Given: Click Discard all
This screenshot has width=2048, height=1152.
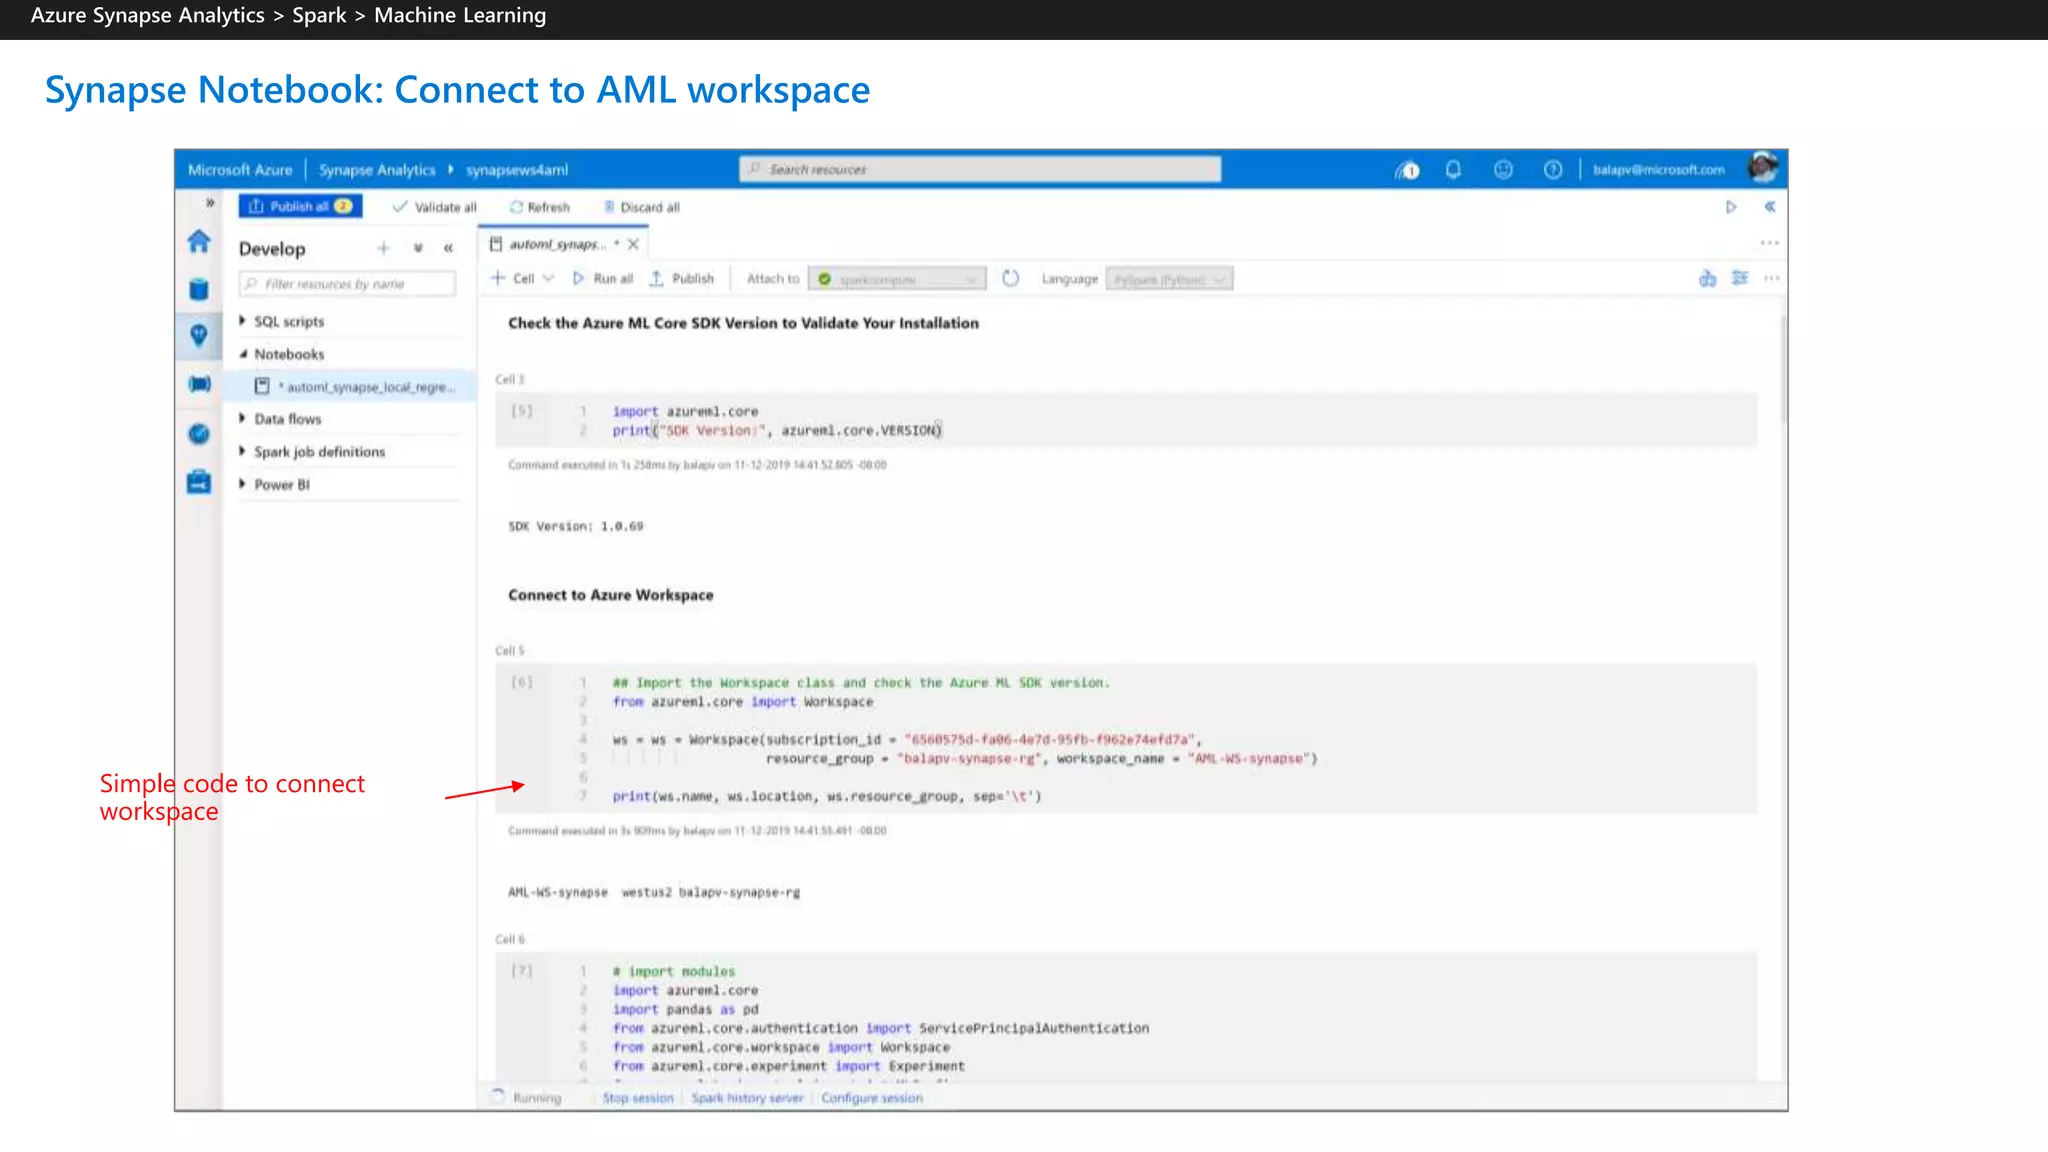Looking at the screenshot, I should [x=641, y=207].
